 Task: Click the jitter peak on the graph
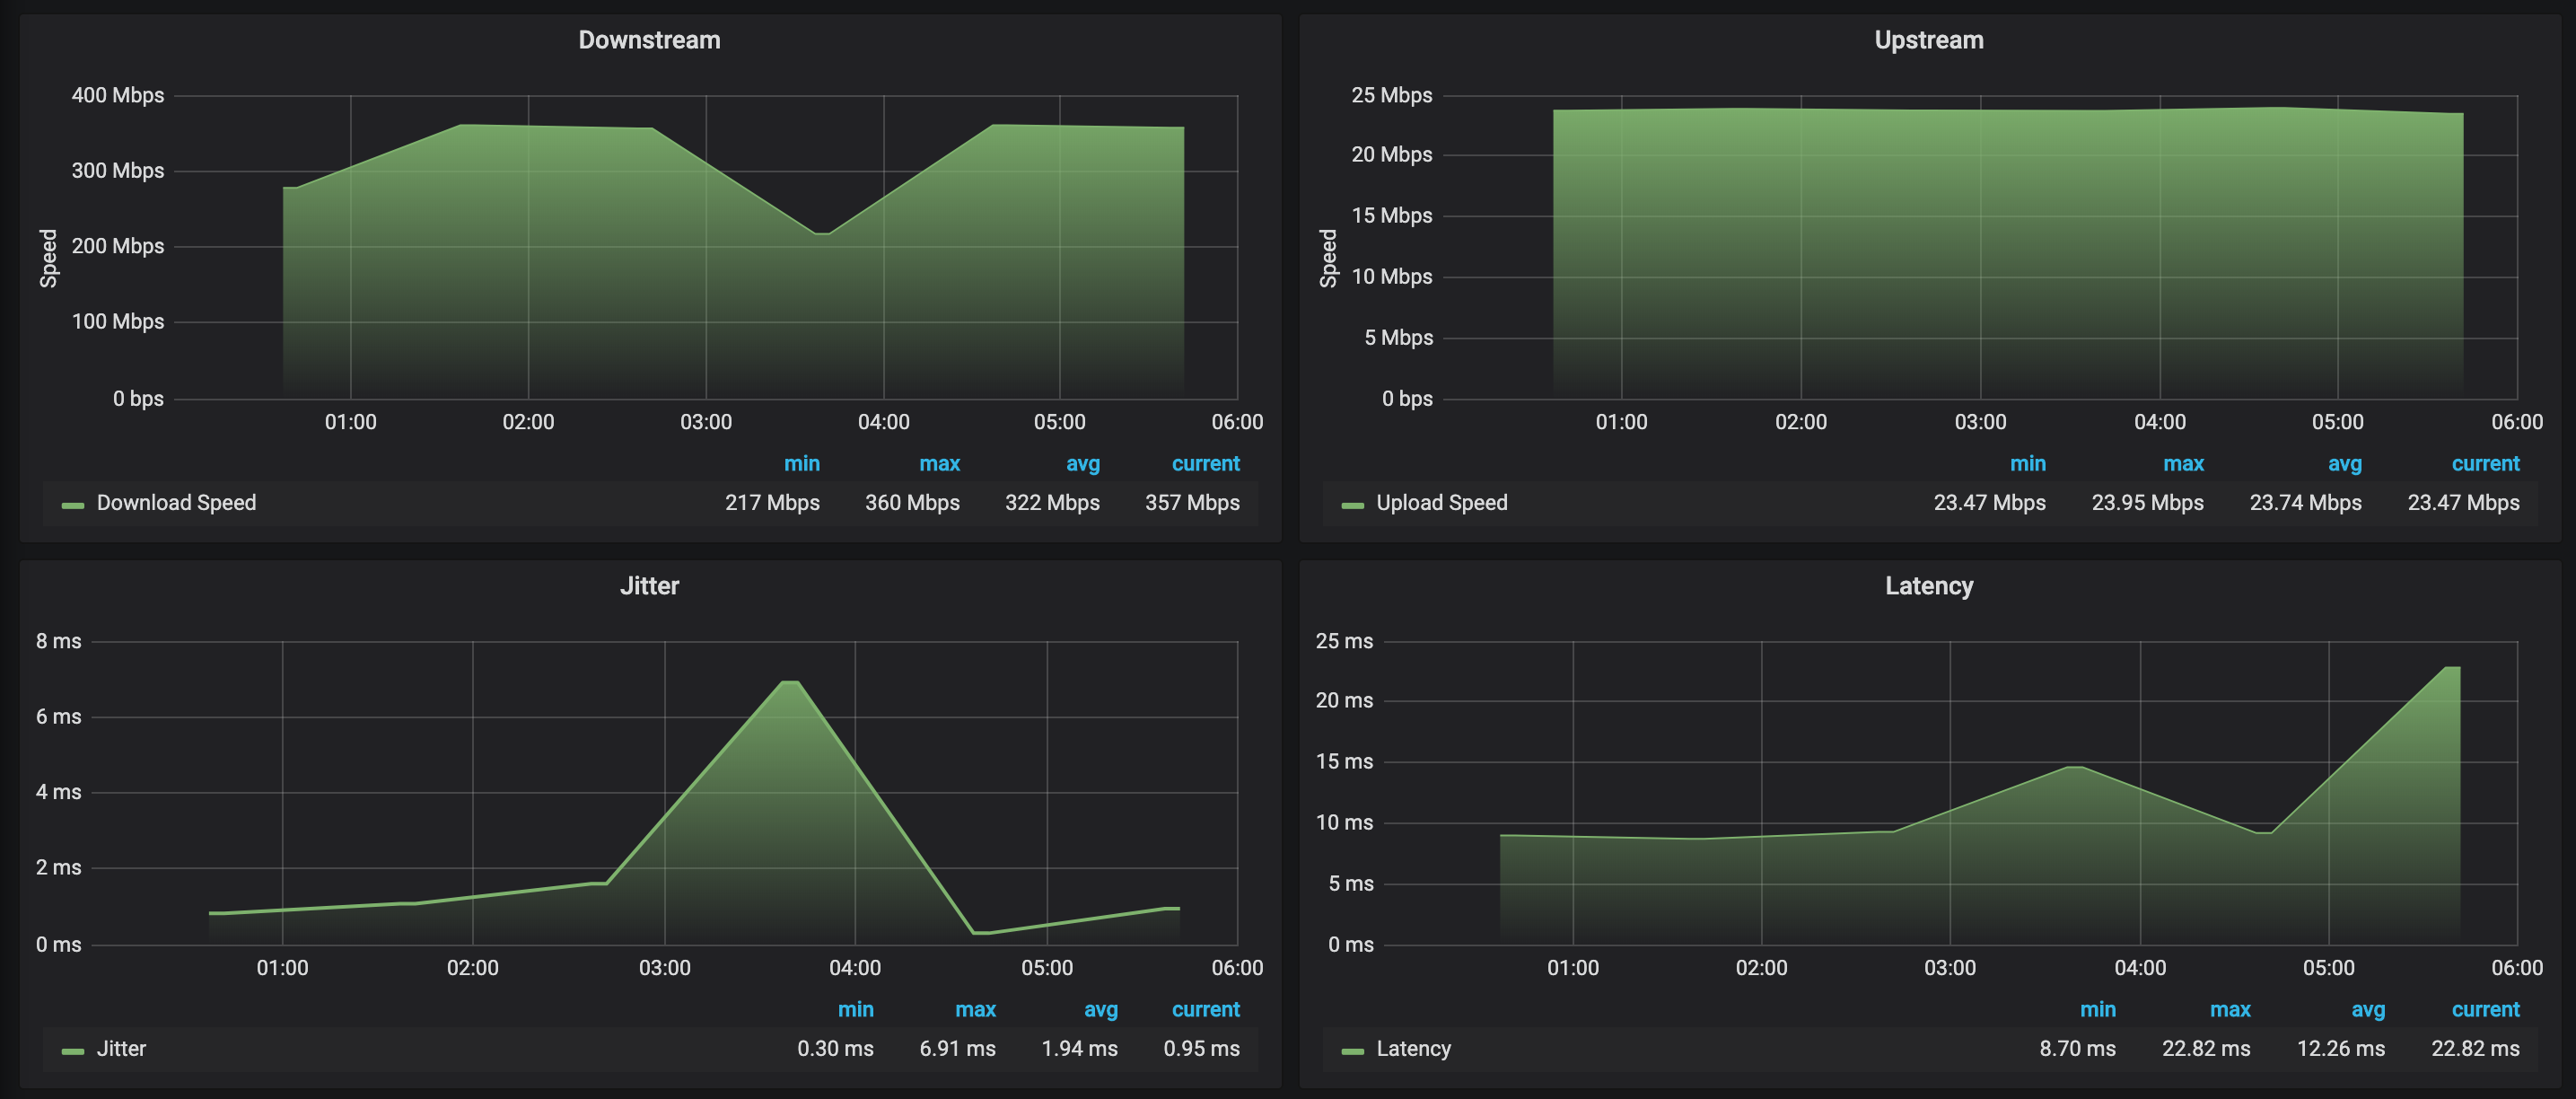pos(790,682)
